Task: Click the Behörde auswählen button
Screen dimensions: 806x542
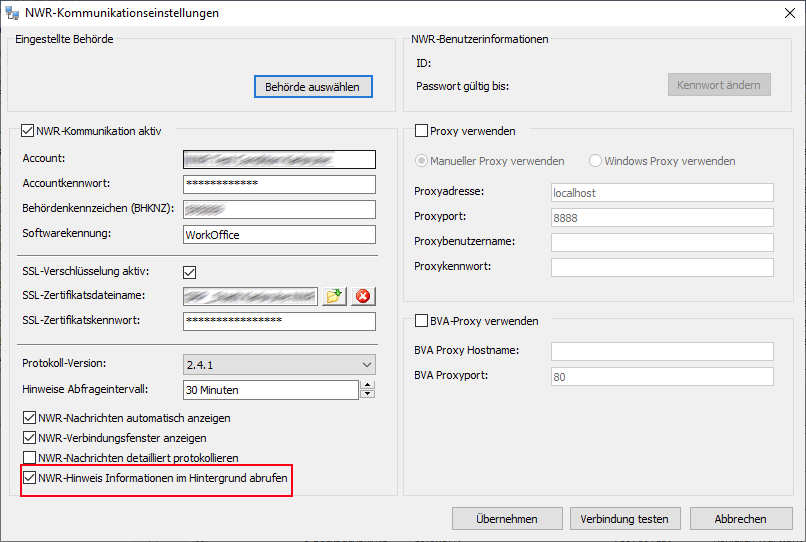Action: click(x=312, y=87)
